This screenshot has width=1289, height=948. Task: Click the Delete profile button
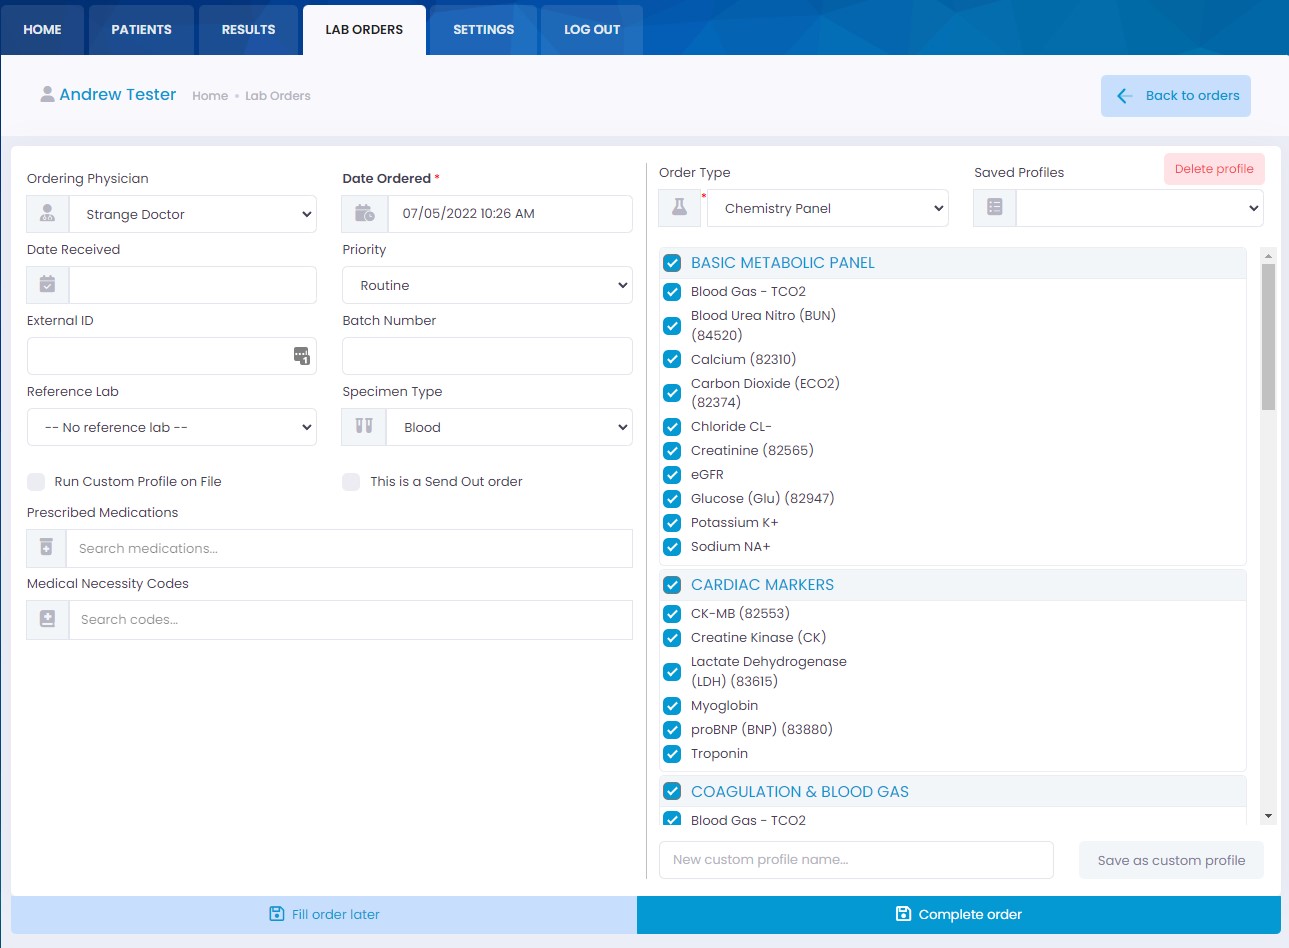tap(1213, 169)
